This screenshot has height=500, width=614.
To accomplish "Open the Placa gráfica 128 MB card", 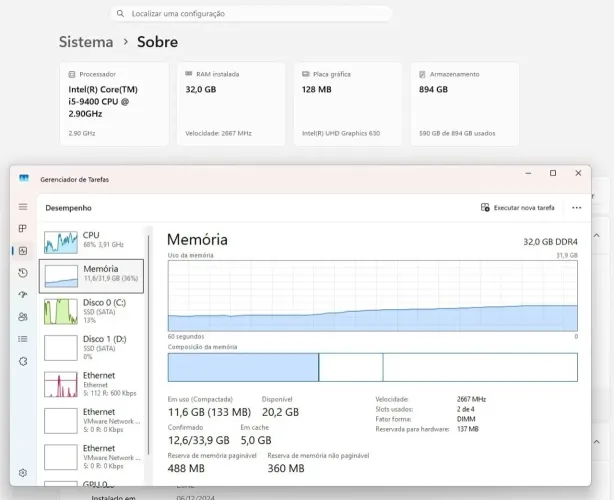I will (348, 104).
